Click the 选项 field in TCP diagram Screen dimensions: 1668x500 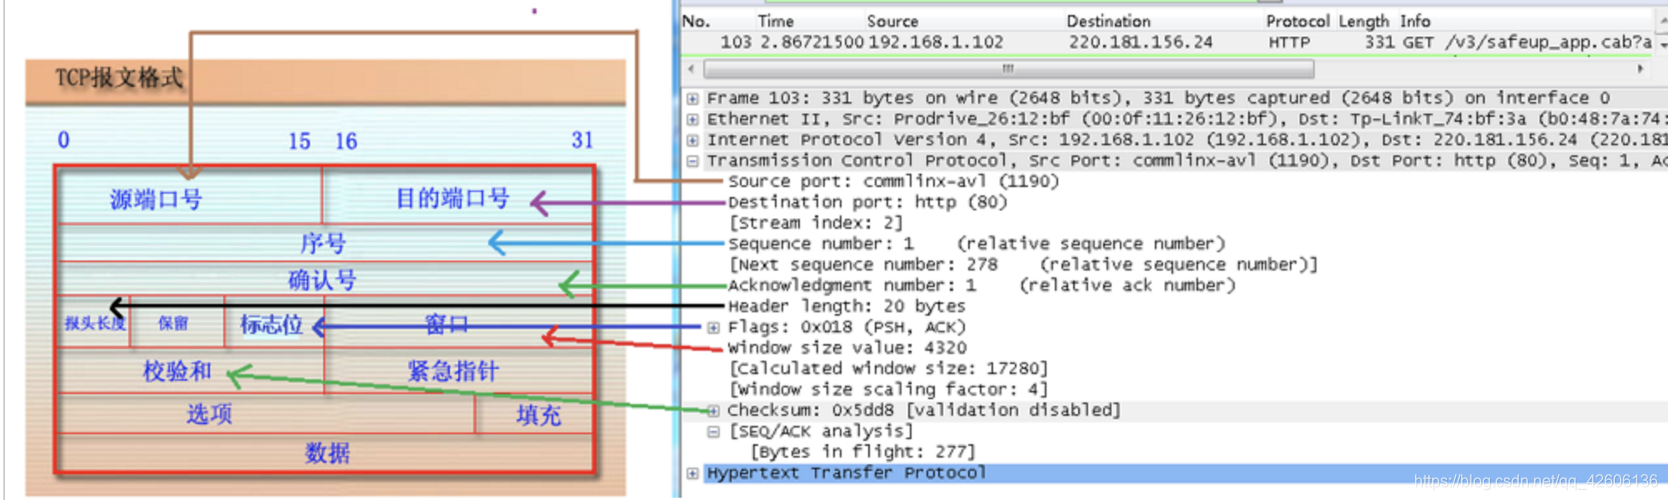[x=266, y=413]
